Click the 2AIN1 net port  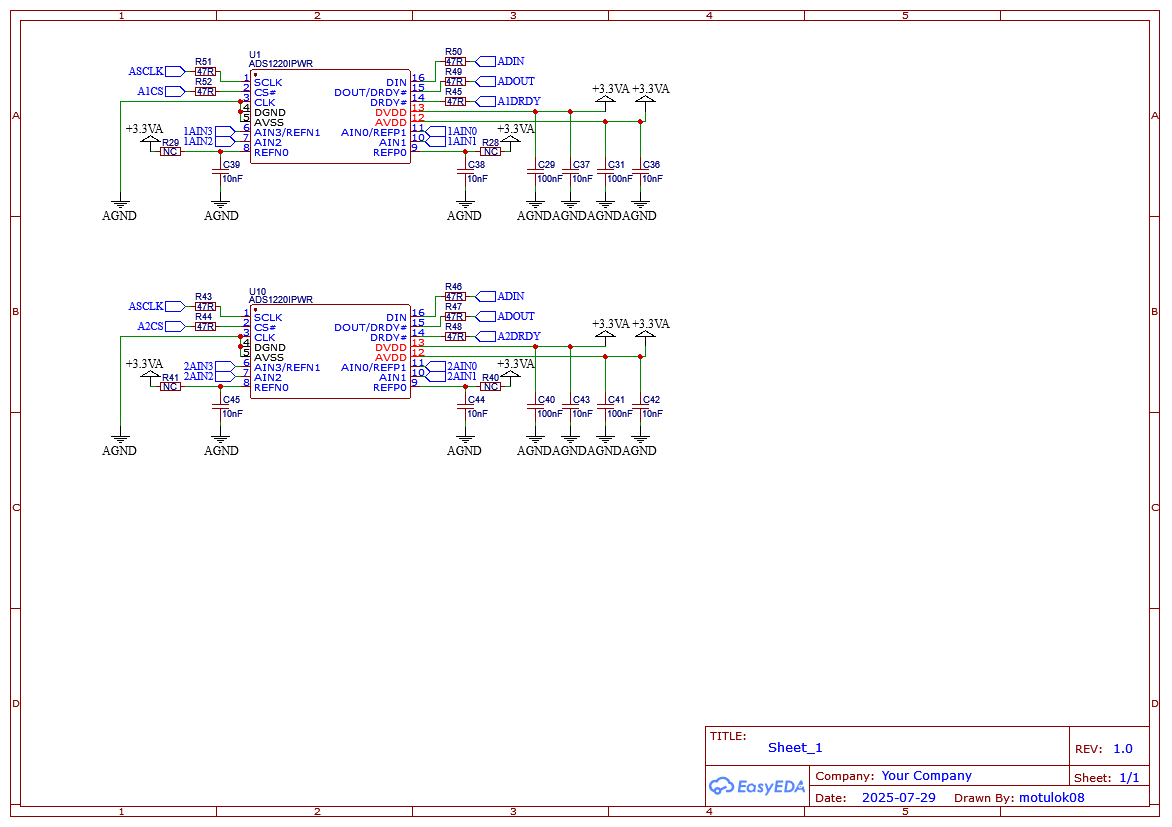pos(451,376)
